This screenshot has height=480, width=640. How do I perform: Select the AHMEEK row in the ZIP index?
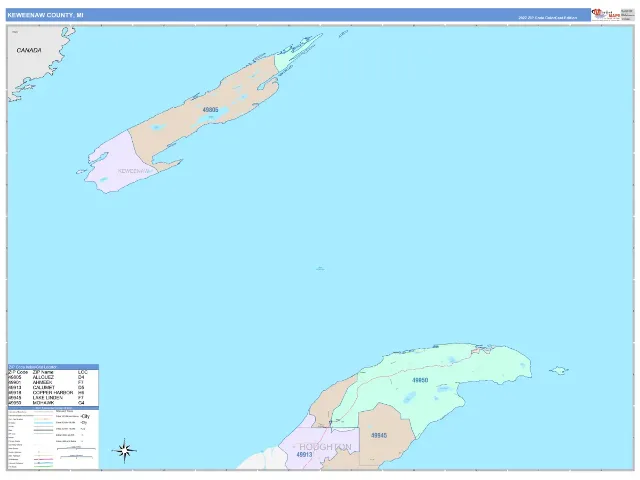[53, 382]
